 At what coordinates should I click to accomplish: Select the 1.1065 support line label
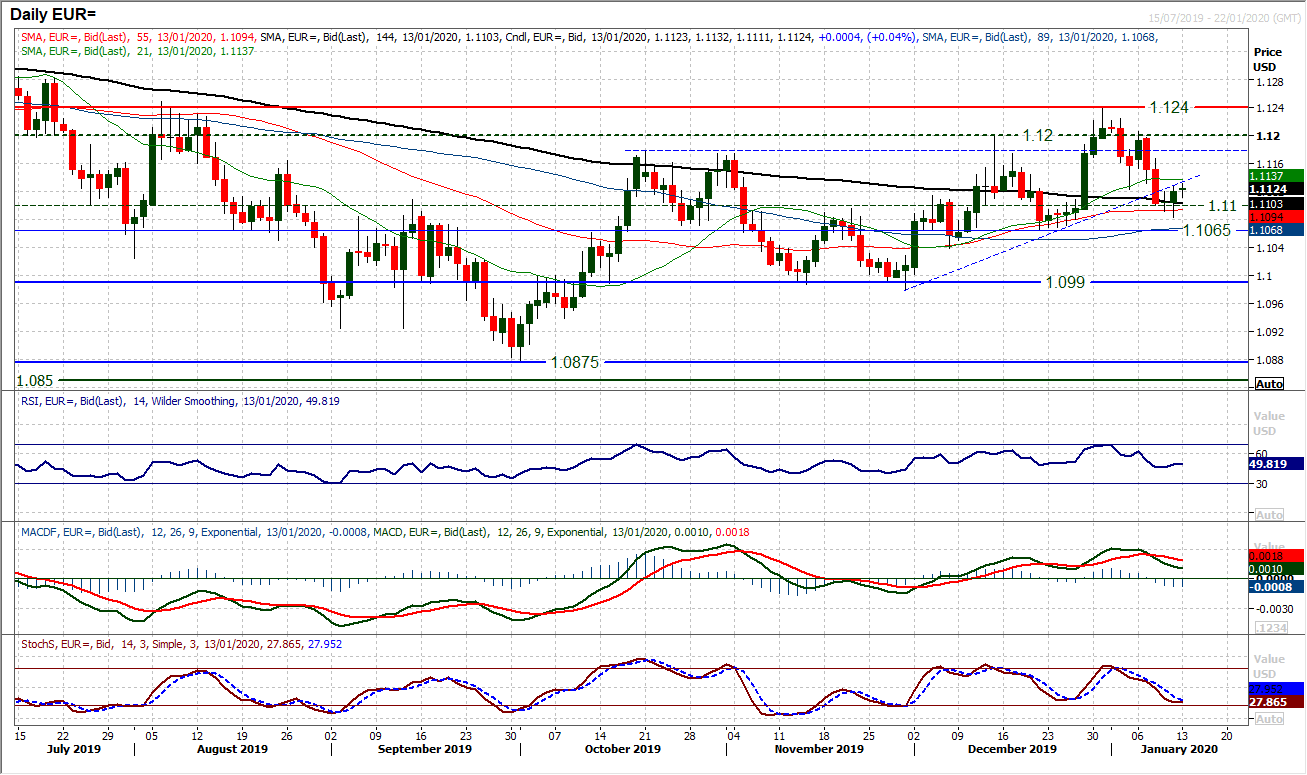point(1208,230)
